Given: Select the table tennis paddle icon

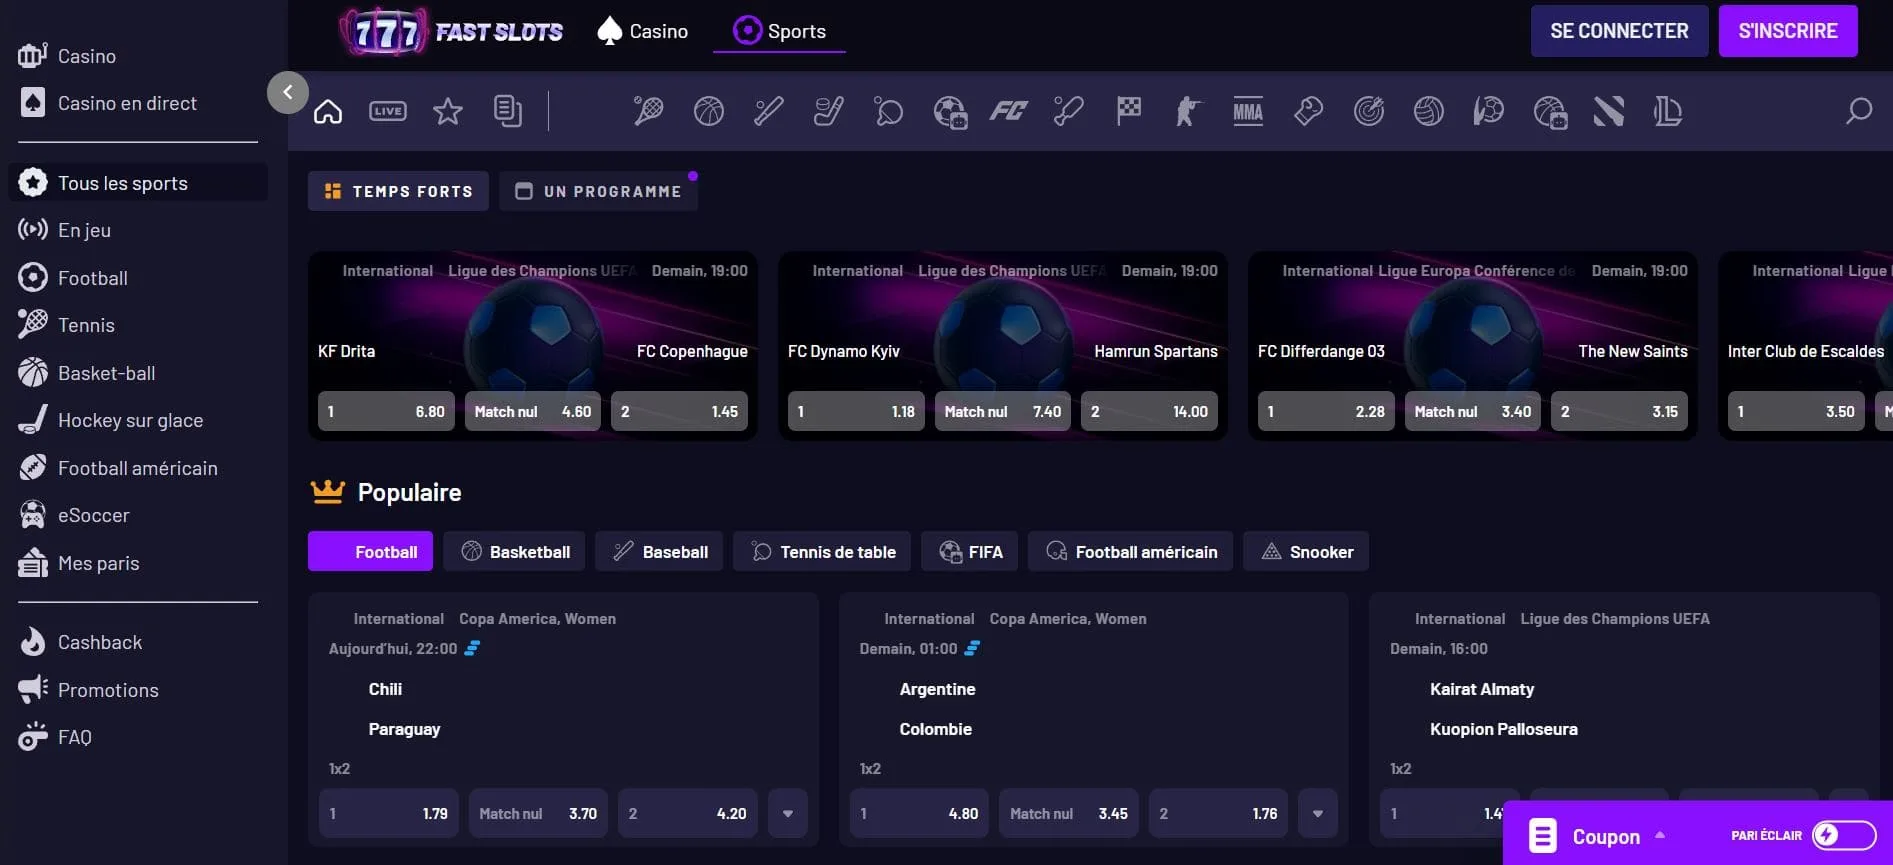Looking at the screenshot, I should point(888,111).
